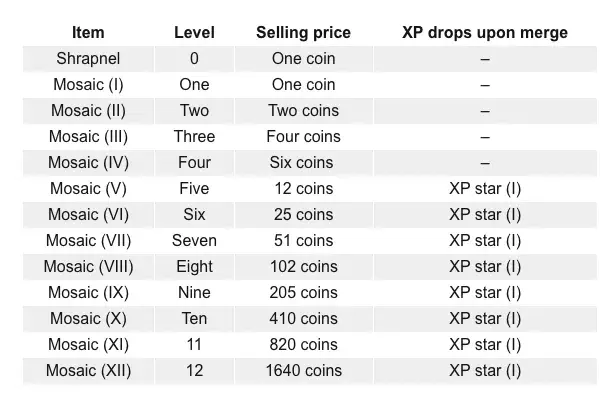The image size is (606, 415).
Task: Select the Mosaic (II) row name
Action: 88,111
